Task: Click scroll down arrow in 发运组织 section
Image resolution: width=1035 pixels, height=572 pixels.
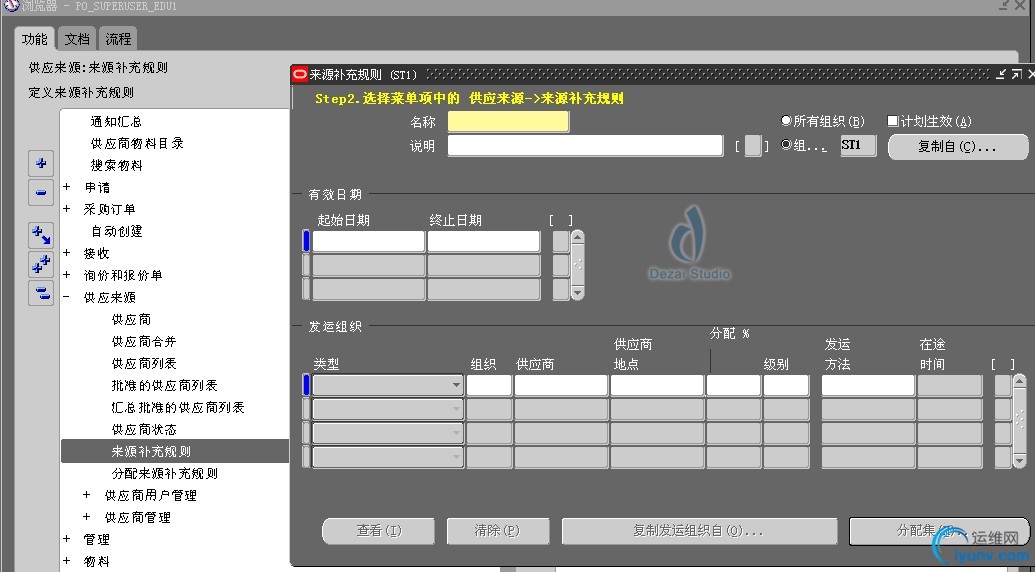Action: (1019, 460)
